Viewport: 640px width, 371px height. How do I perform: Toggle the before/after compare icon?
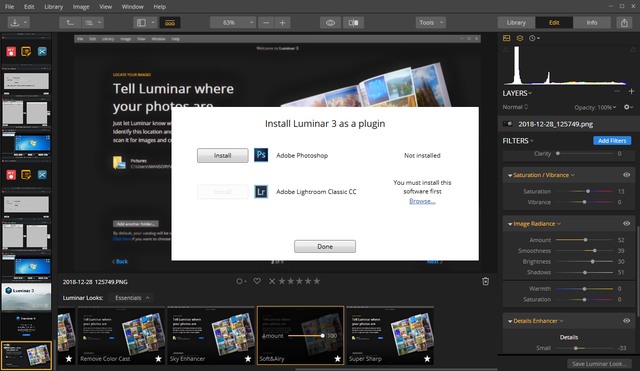353,22
